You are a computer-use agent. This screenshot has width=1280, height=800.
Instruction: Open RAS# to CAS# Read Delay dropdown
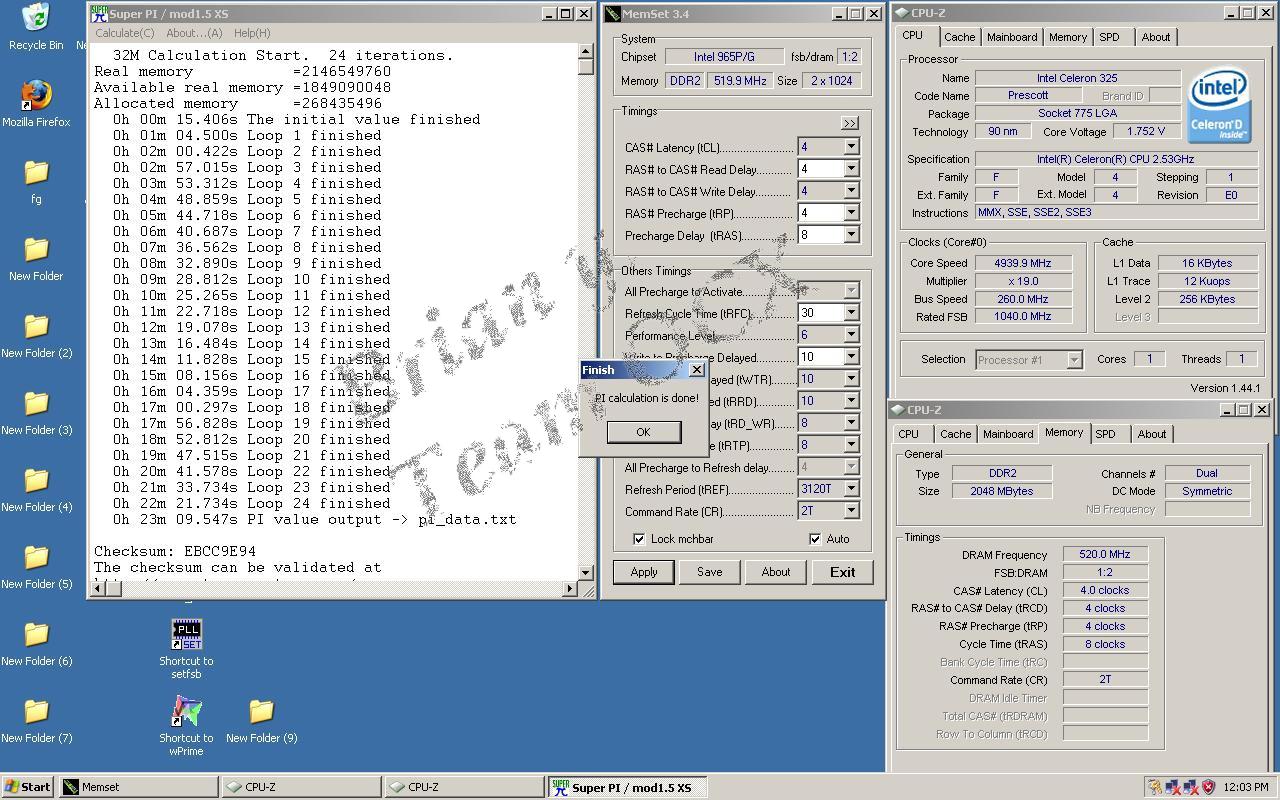[x=851, y=169]
